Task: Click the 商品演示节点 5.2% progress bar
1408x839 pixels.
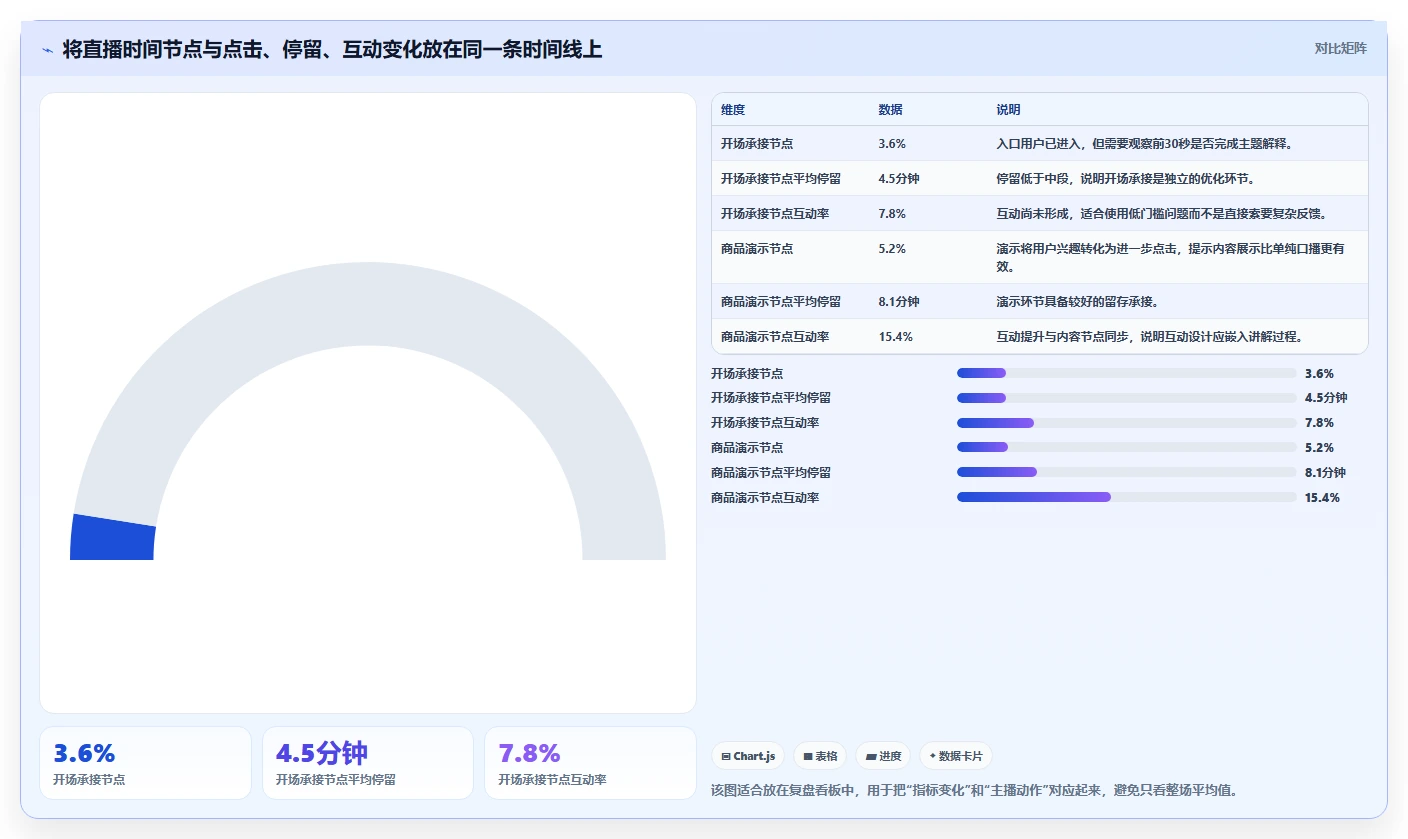Action: pyautogui.click(x=1126, y=447)
